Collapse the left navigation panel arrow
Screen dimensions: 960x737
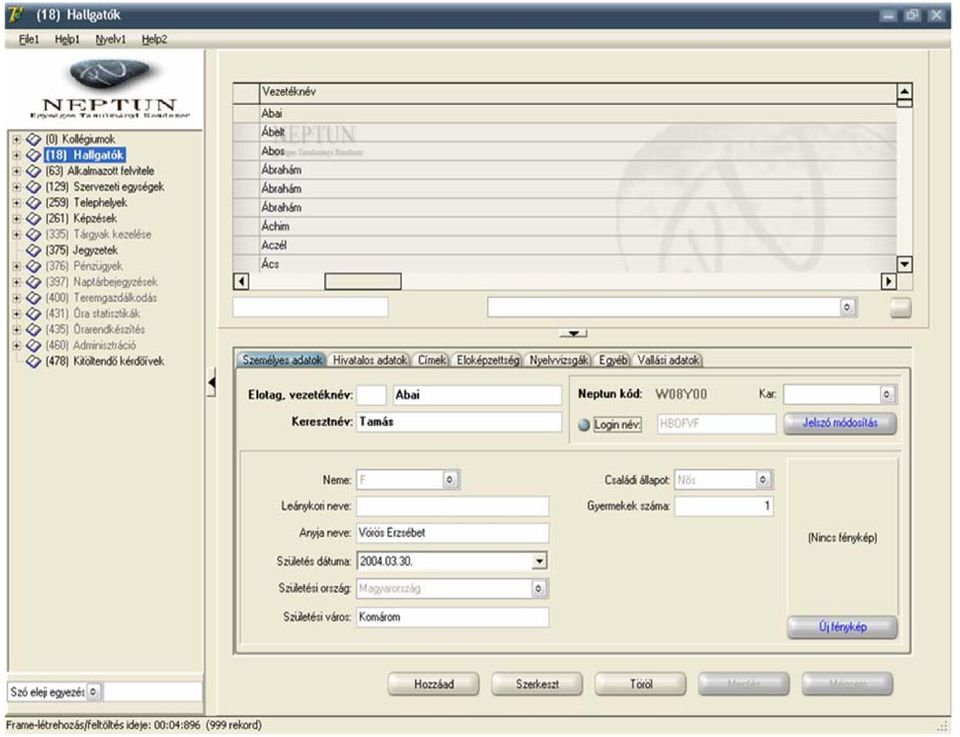(211, 383)
